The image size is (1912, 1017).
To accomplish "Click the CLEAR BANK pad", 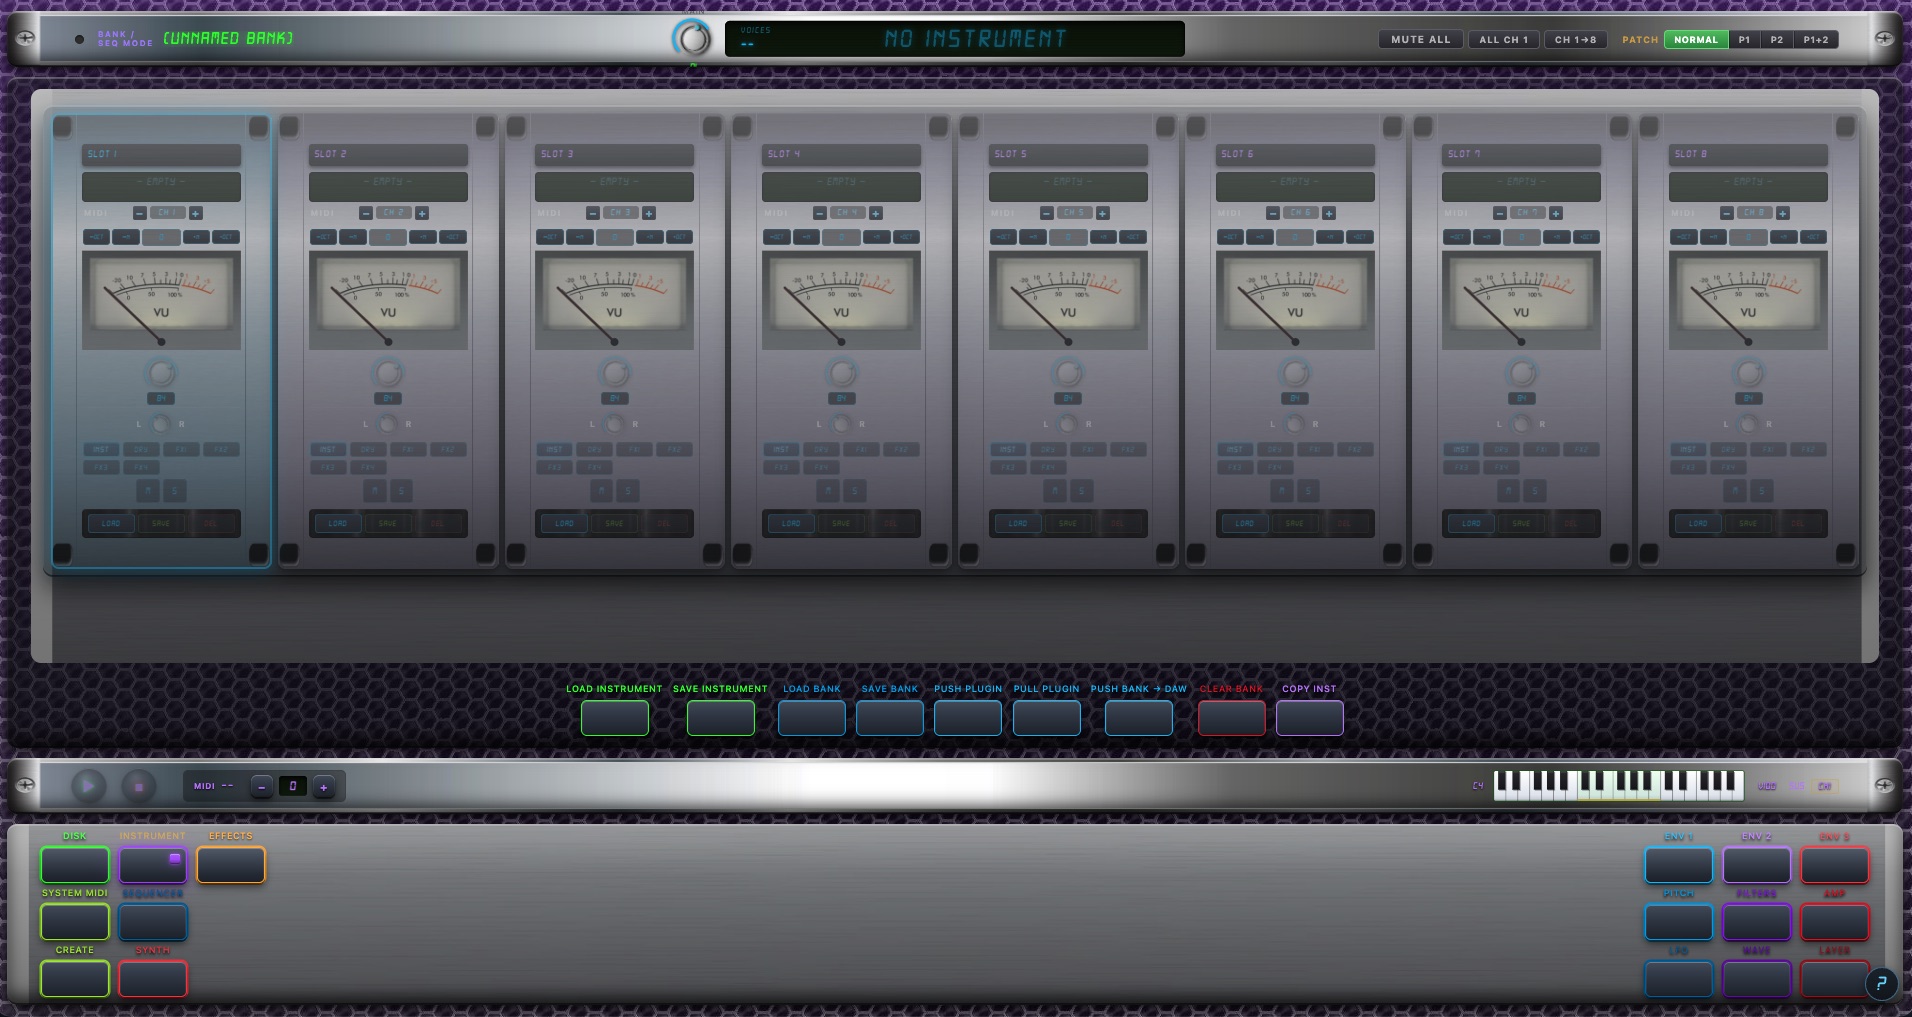I will [1232, 718].
